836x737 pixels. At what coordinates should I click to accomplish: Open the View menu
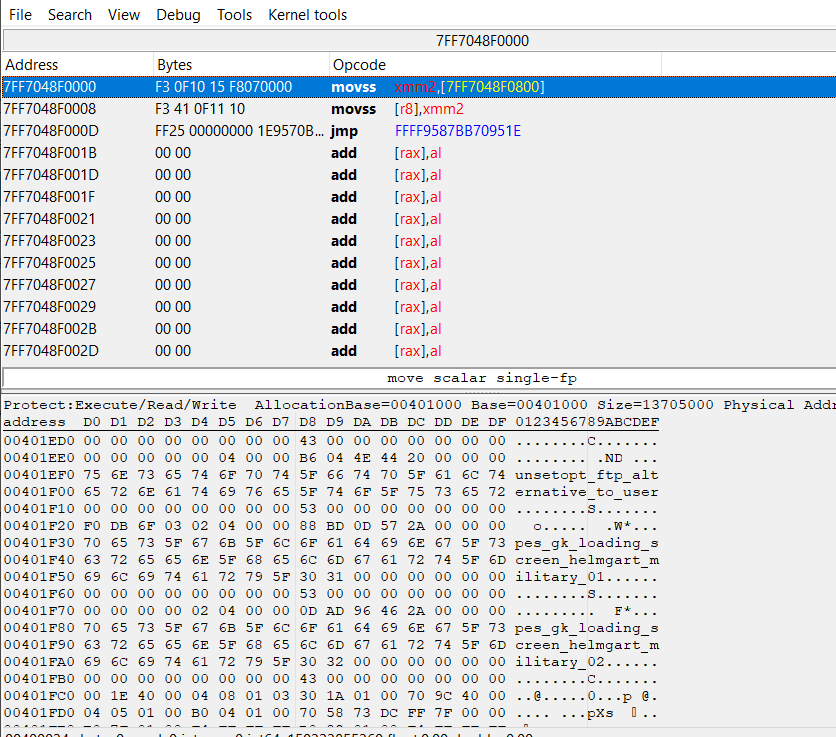pyautogui.click(x=124, y=15)
